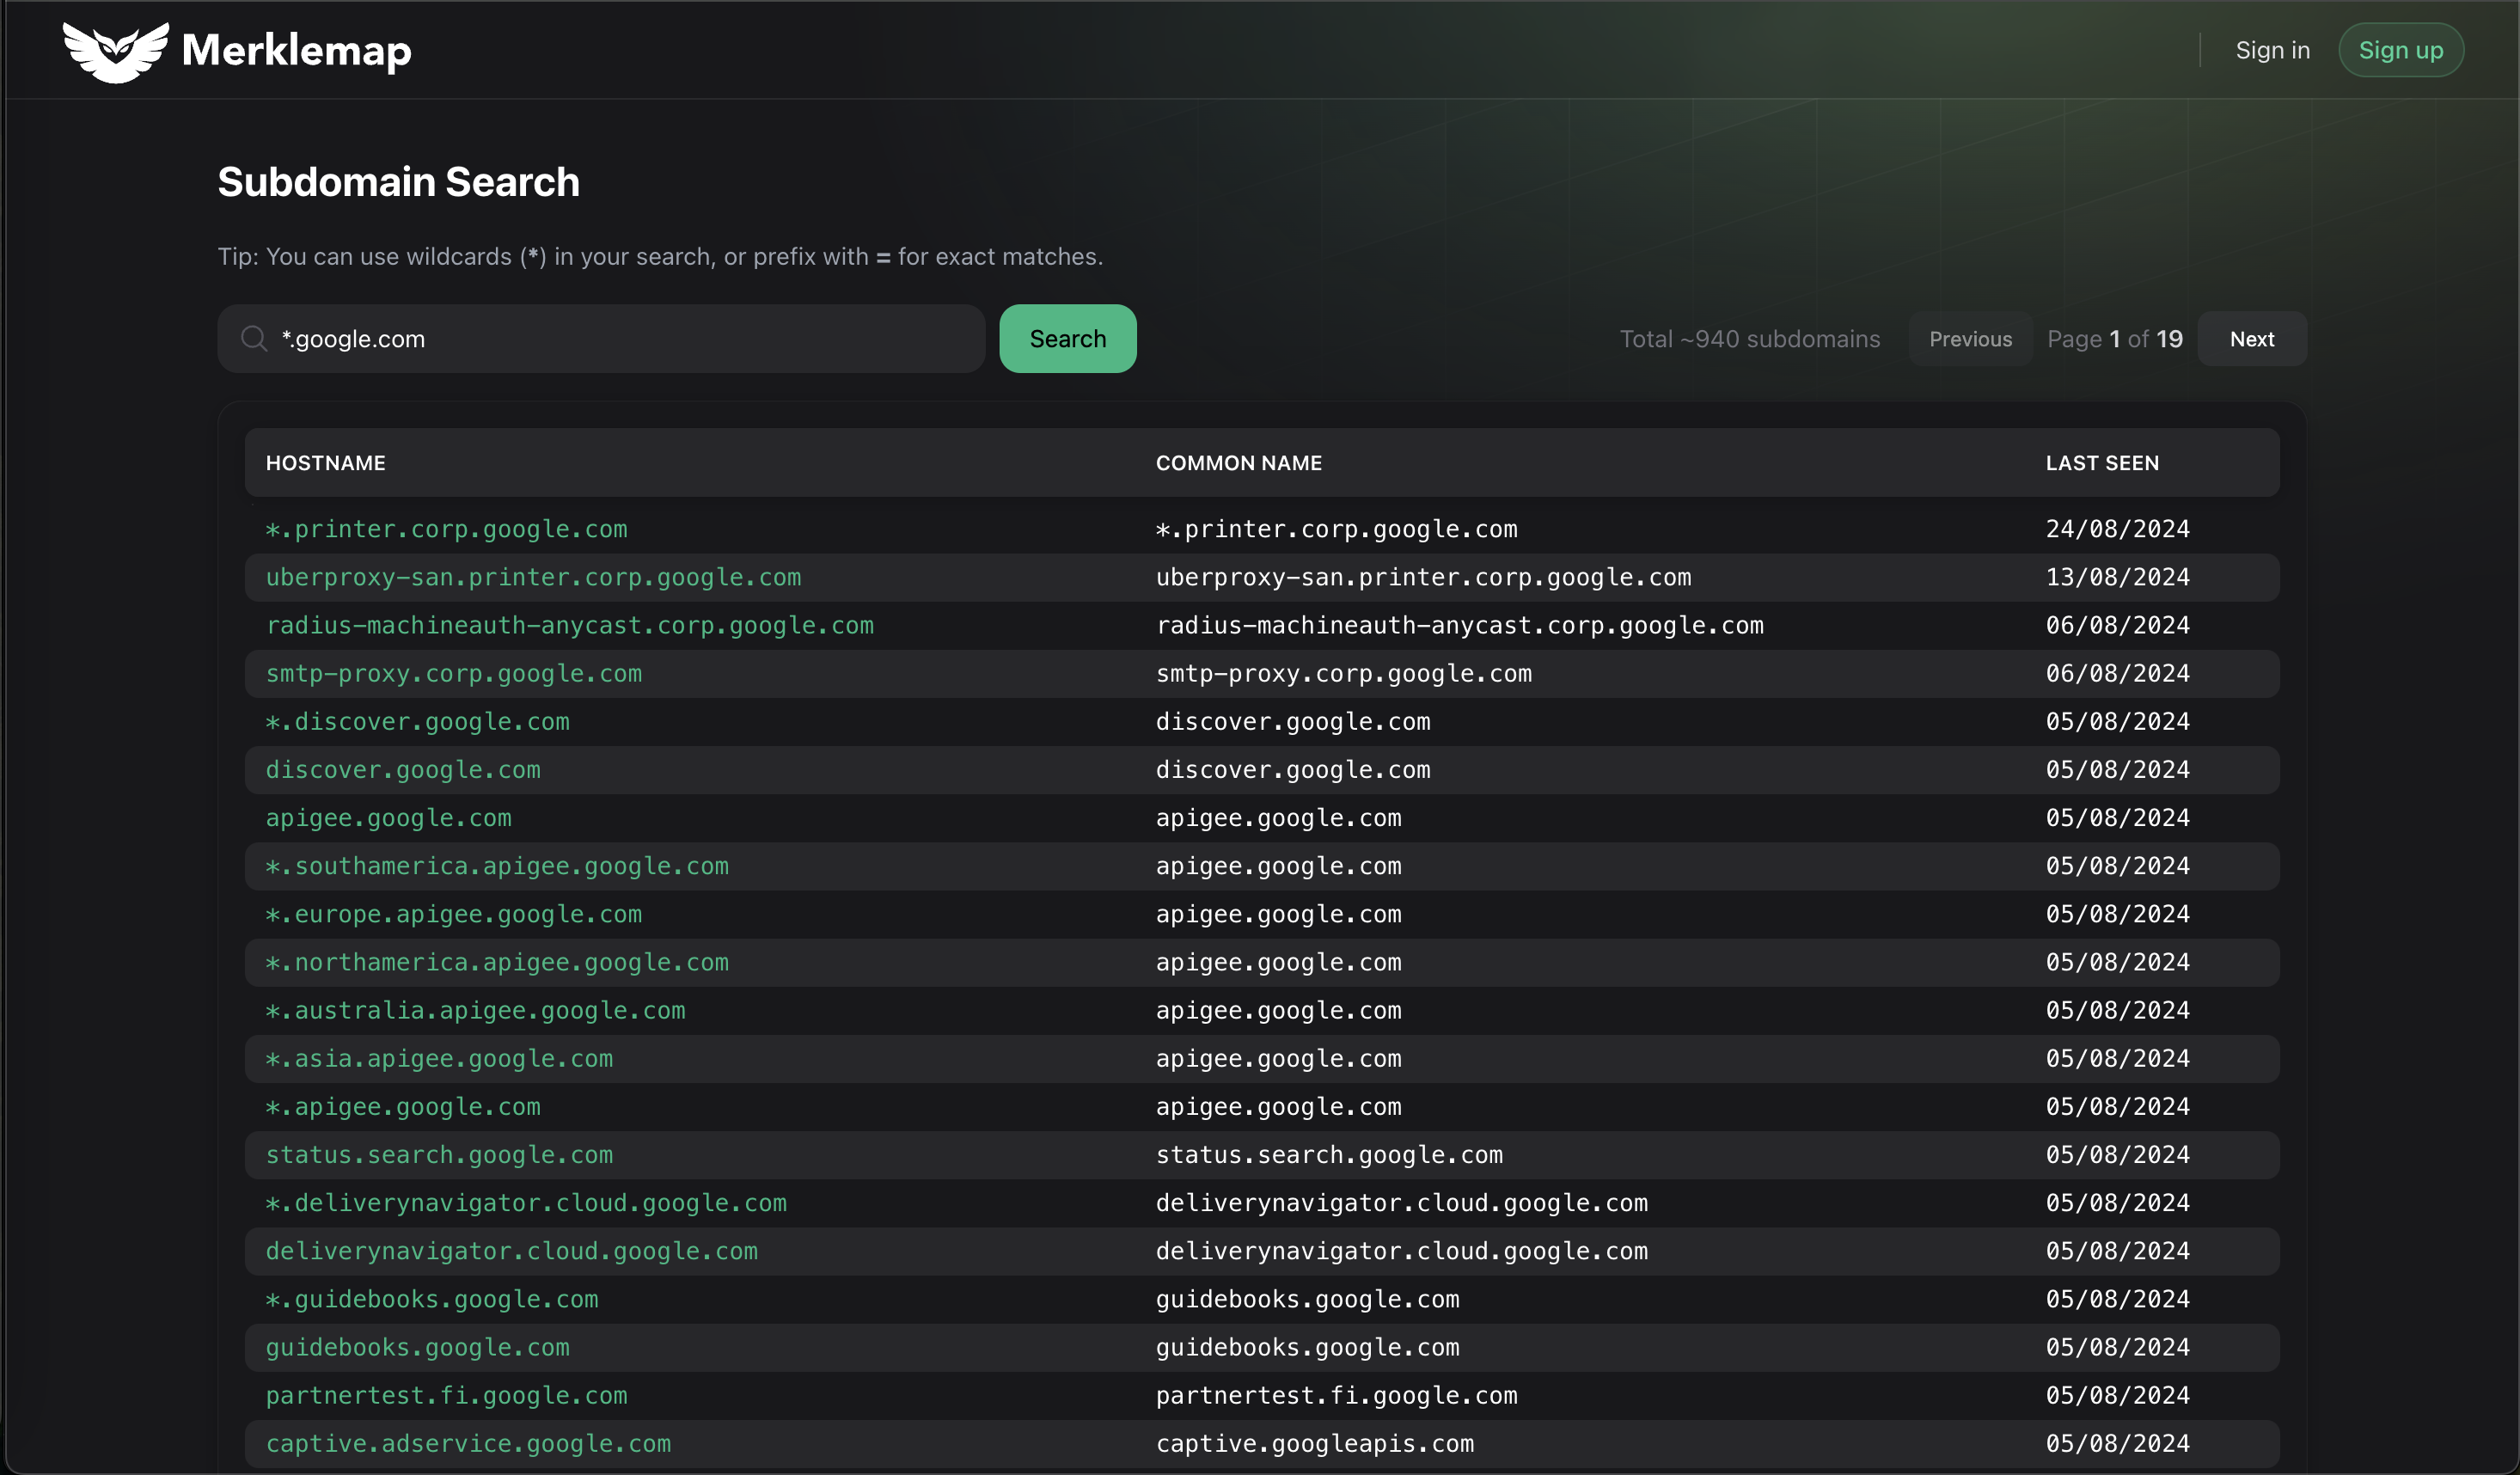This screenshot has height=1475, width=2520.
Task: Open *.australia.apigee.google.com hostname link
Action: (x=475, y=1010)
